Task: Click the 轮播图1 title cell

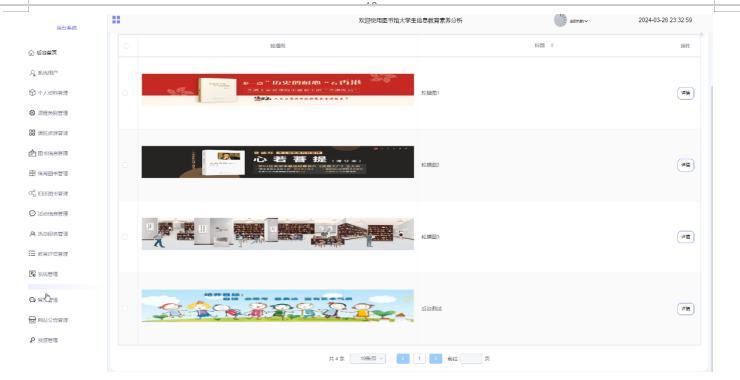Action: pyautogui.click(x=430, y=93)
